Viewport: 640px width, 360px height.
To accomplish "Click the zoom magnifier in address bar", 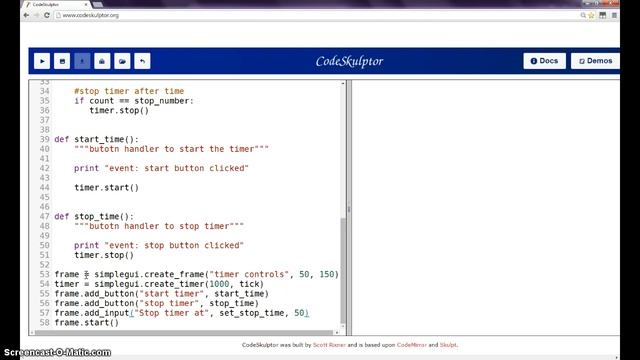I will point(583,15).
